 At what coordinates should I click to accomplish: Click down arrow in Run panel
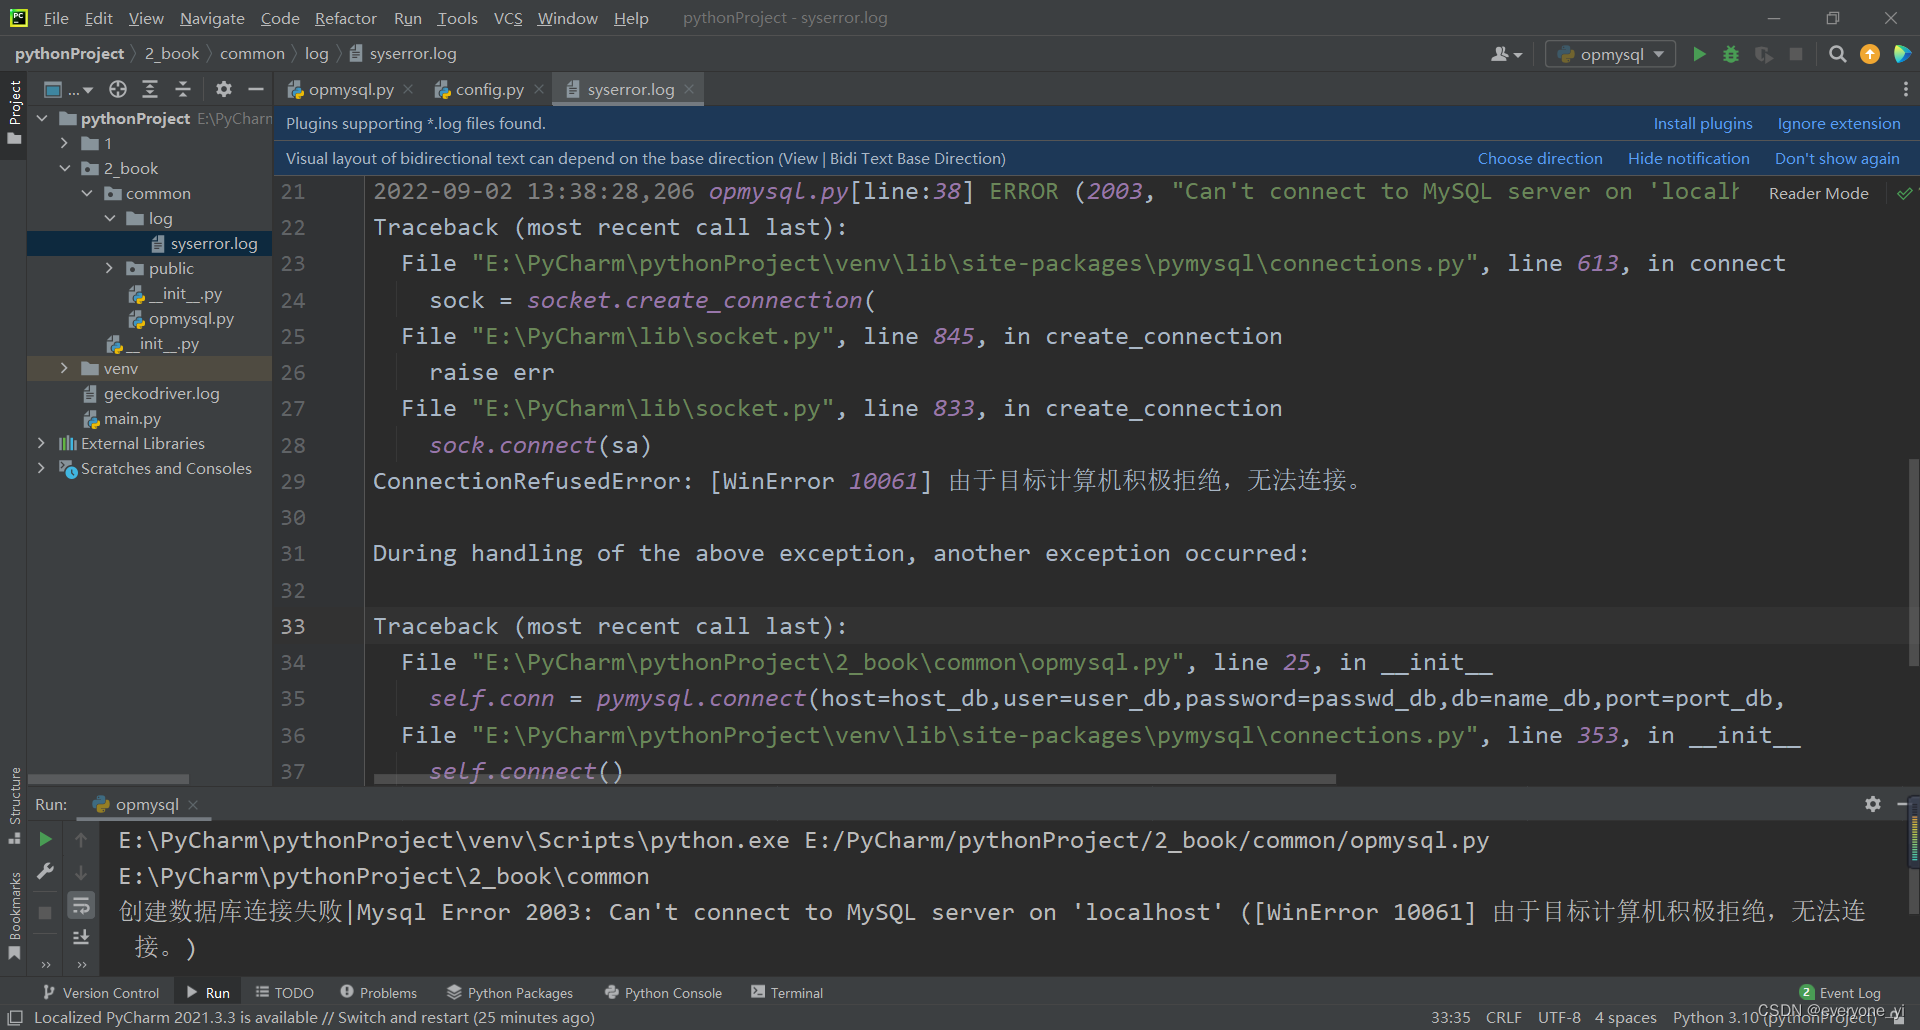(x=81, y=872)
